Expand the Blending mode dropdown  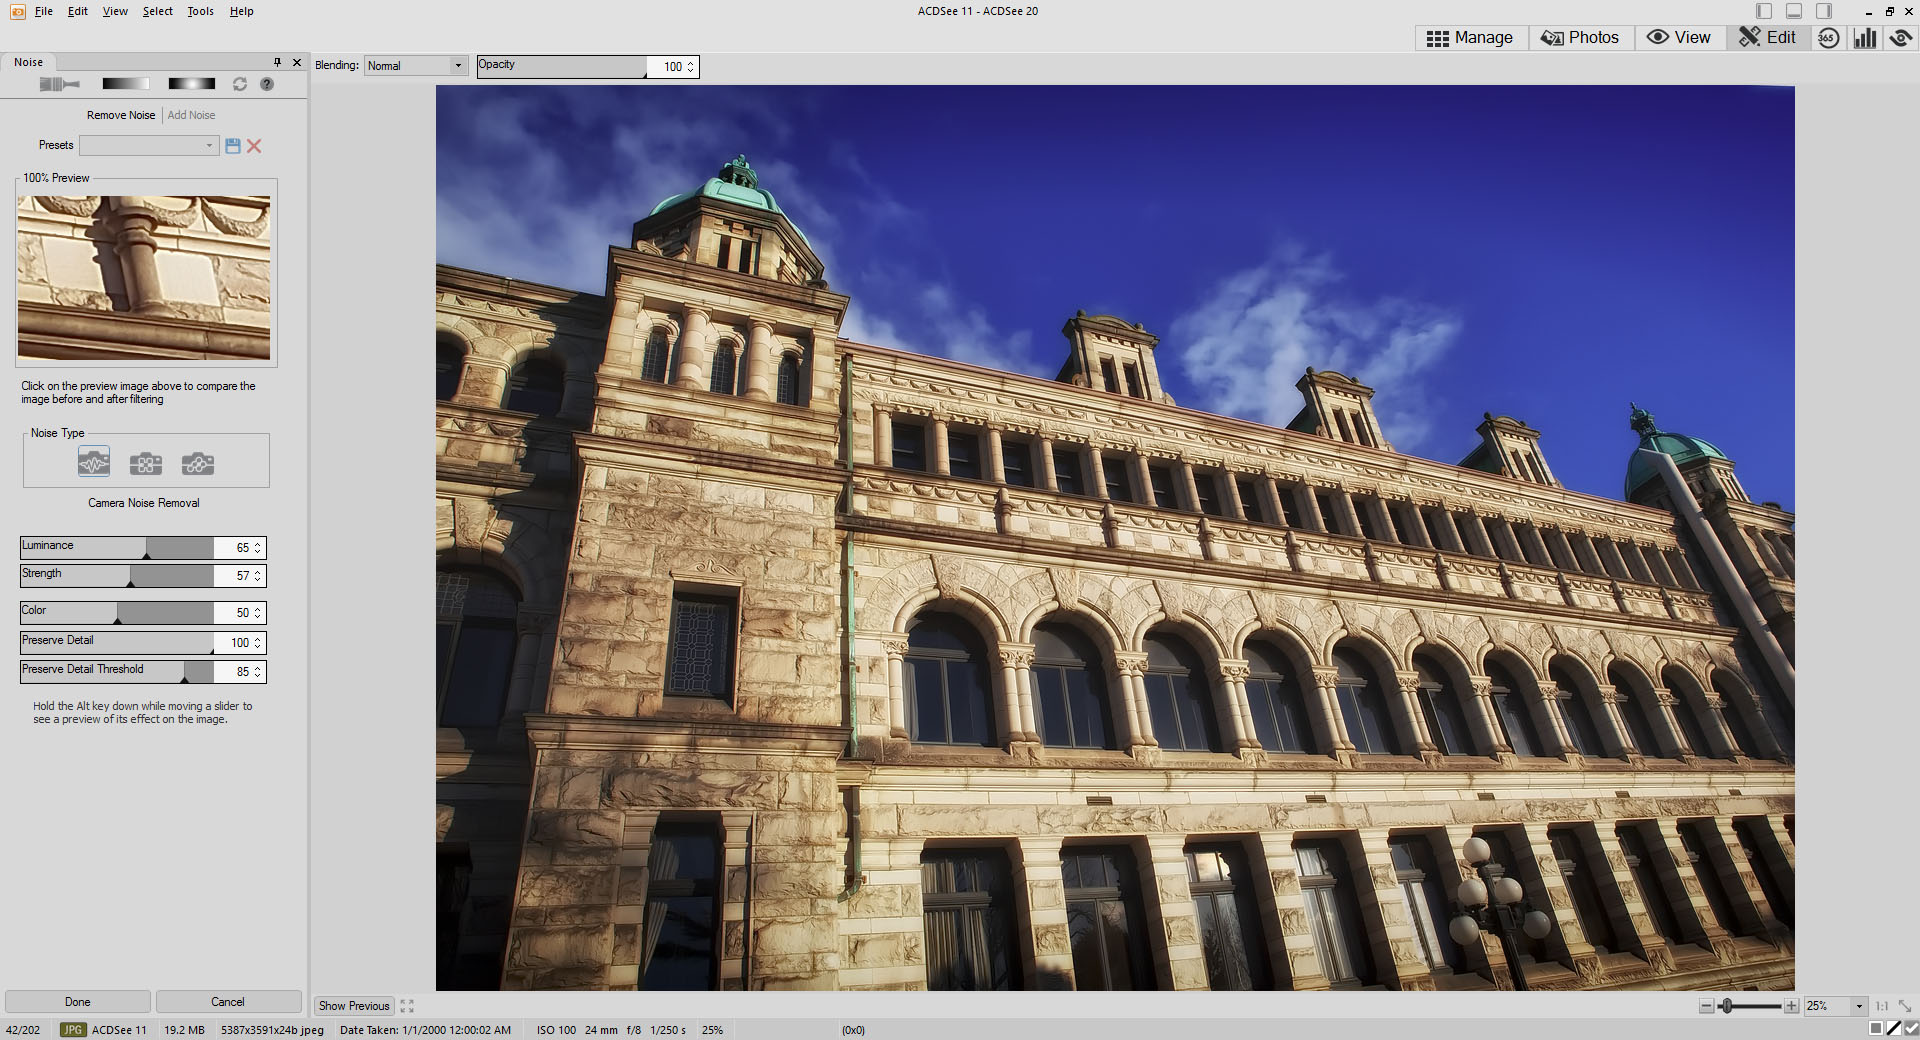pos(416,66)
